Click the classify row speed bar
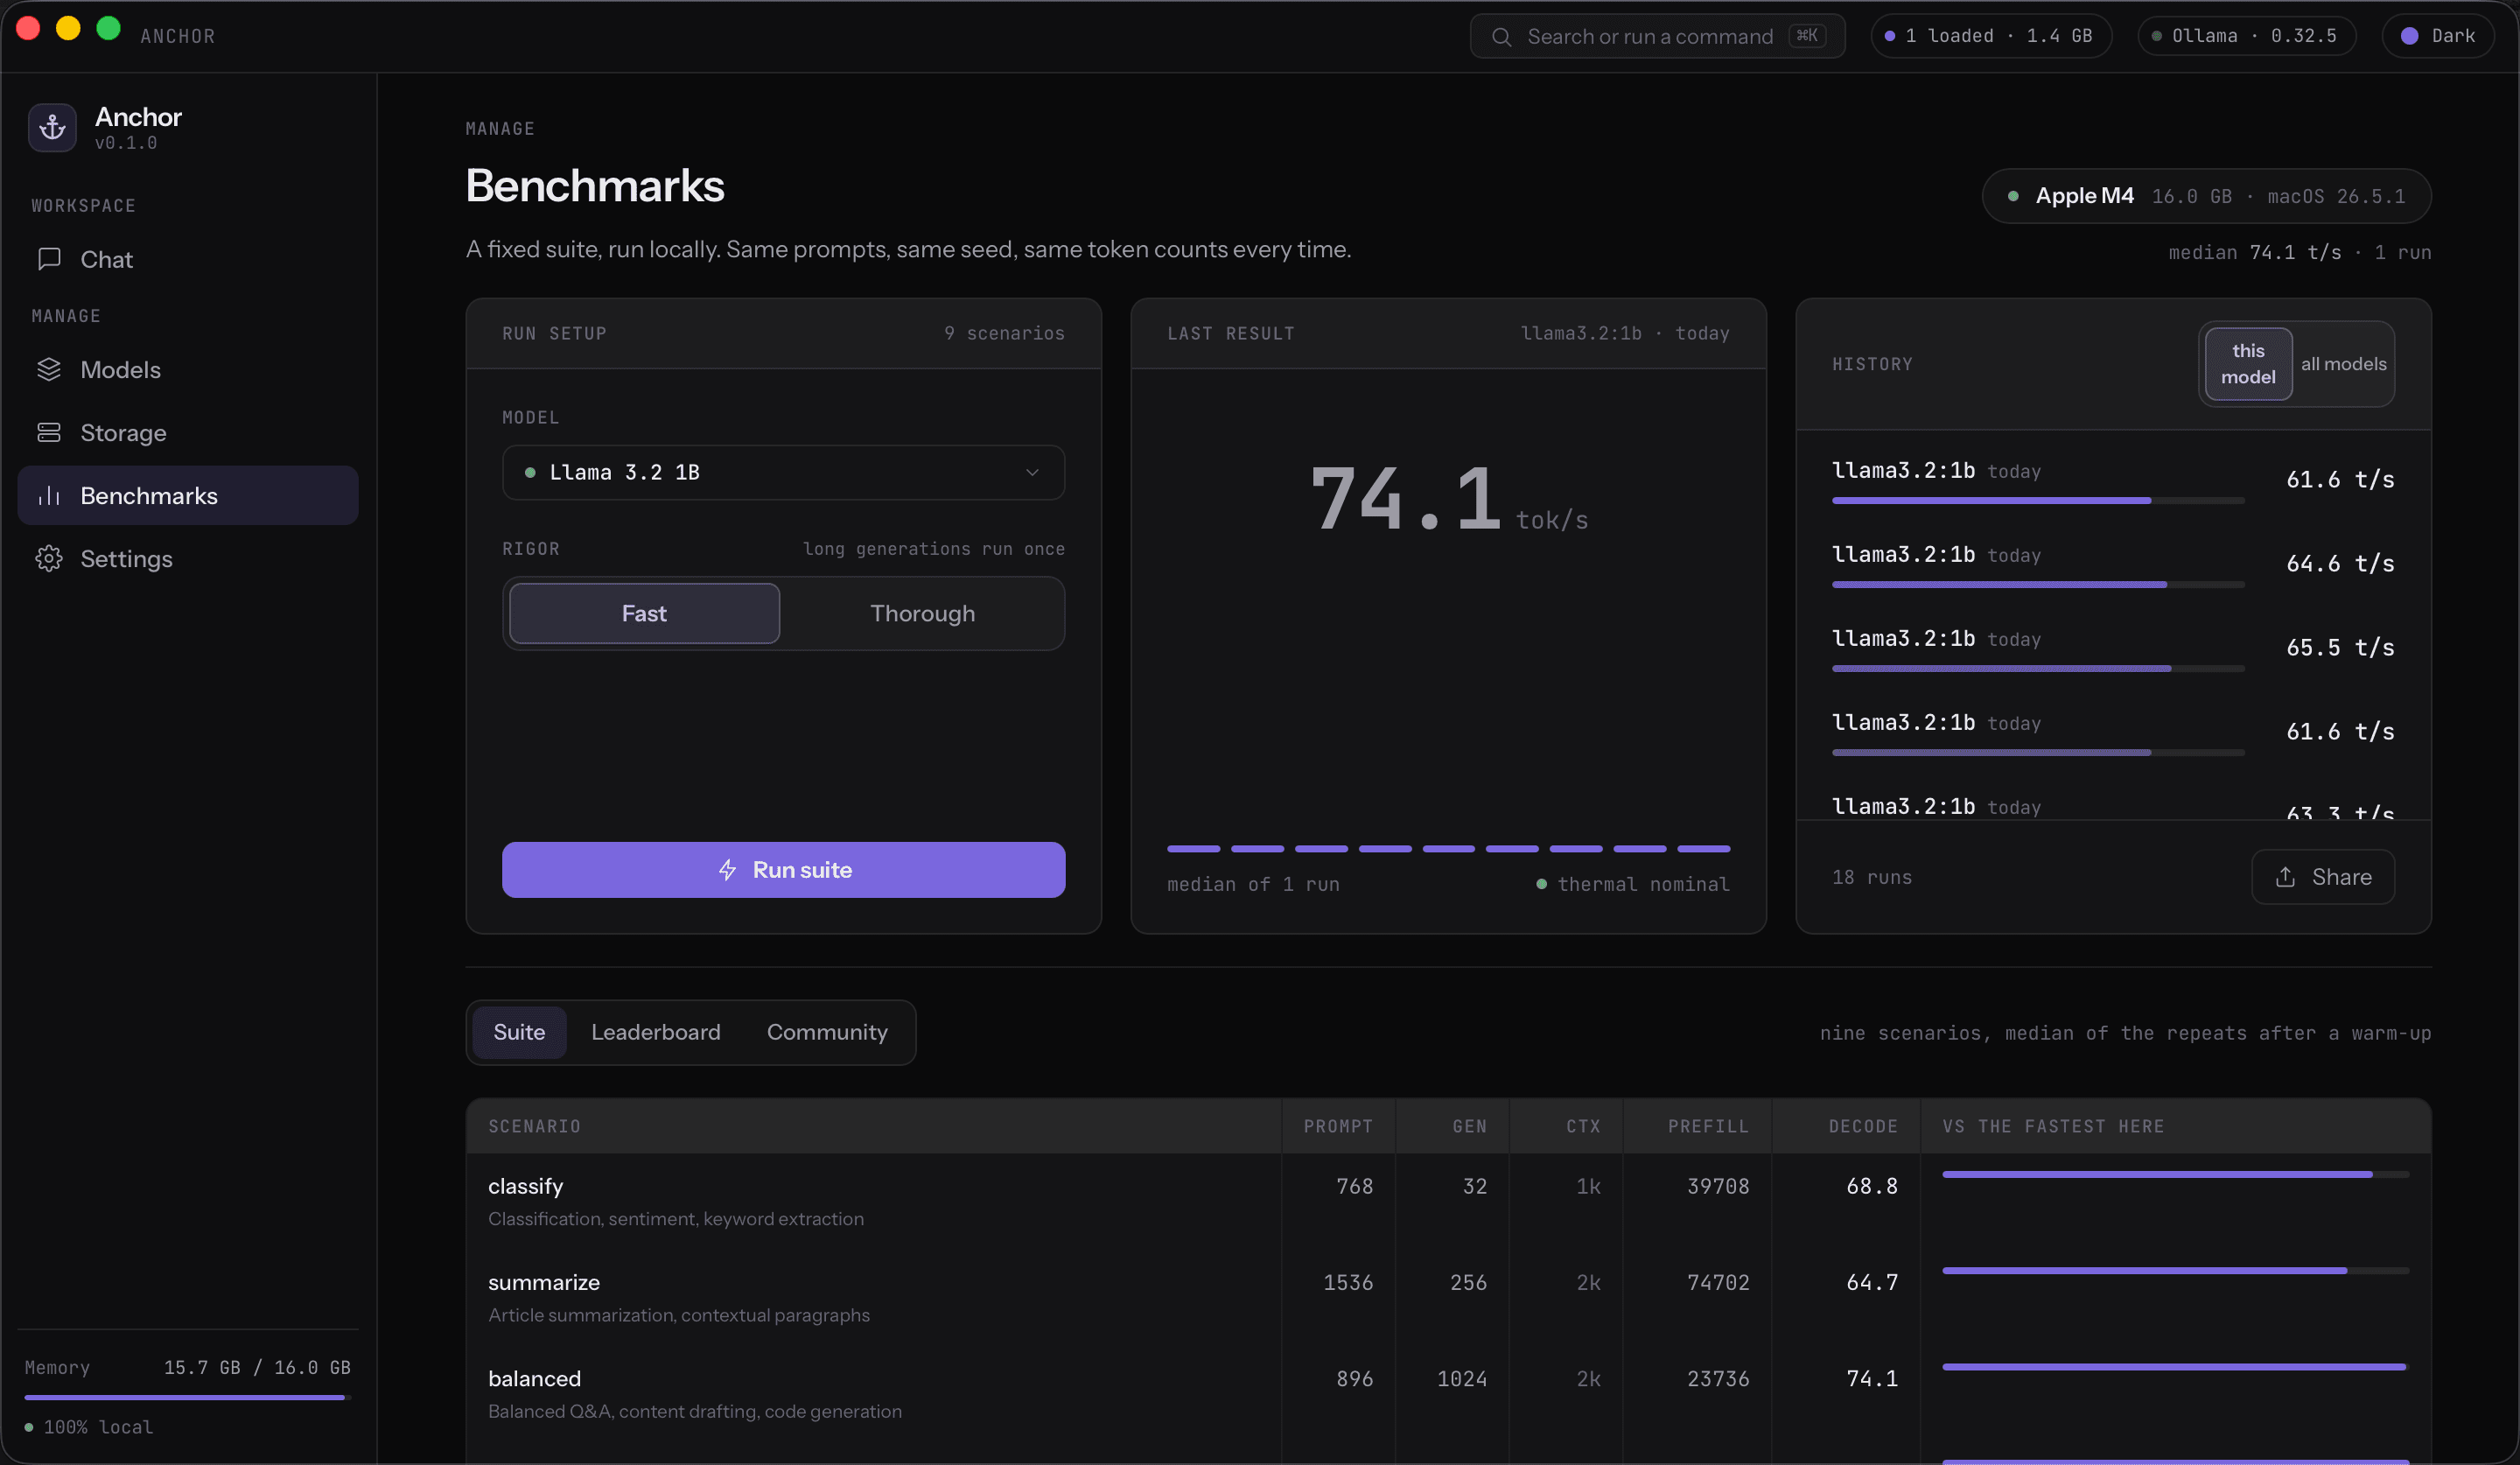This screenshot has height=1465, width=2520. click(2175, 1174)
